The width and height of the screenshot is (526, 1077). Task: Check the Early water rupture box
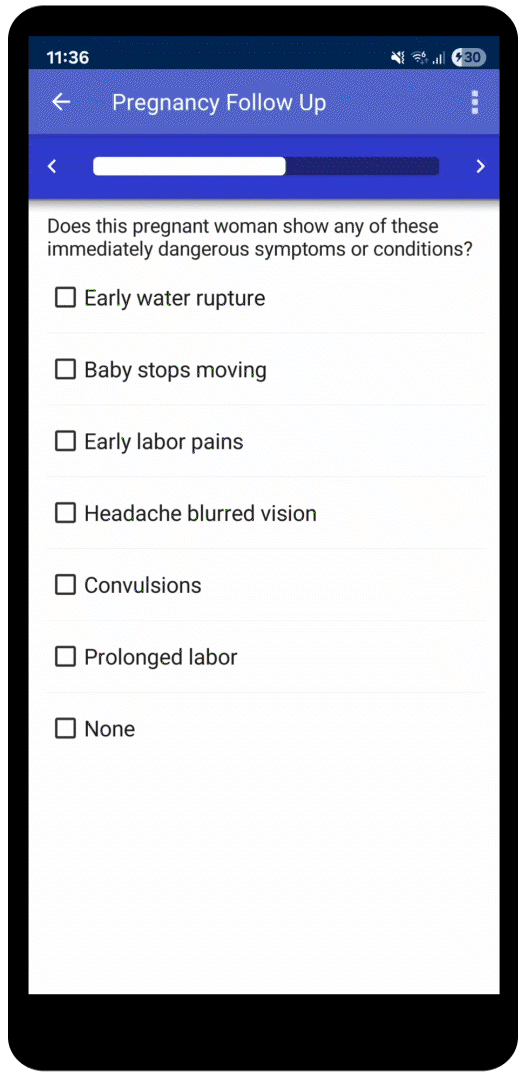(x=65, y=297)
